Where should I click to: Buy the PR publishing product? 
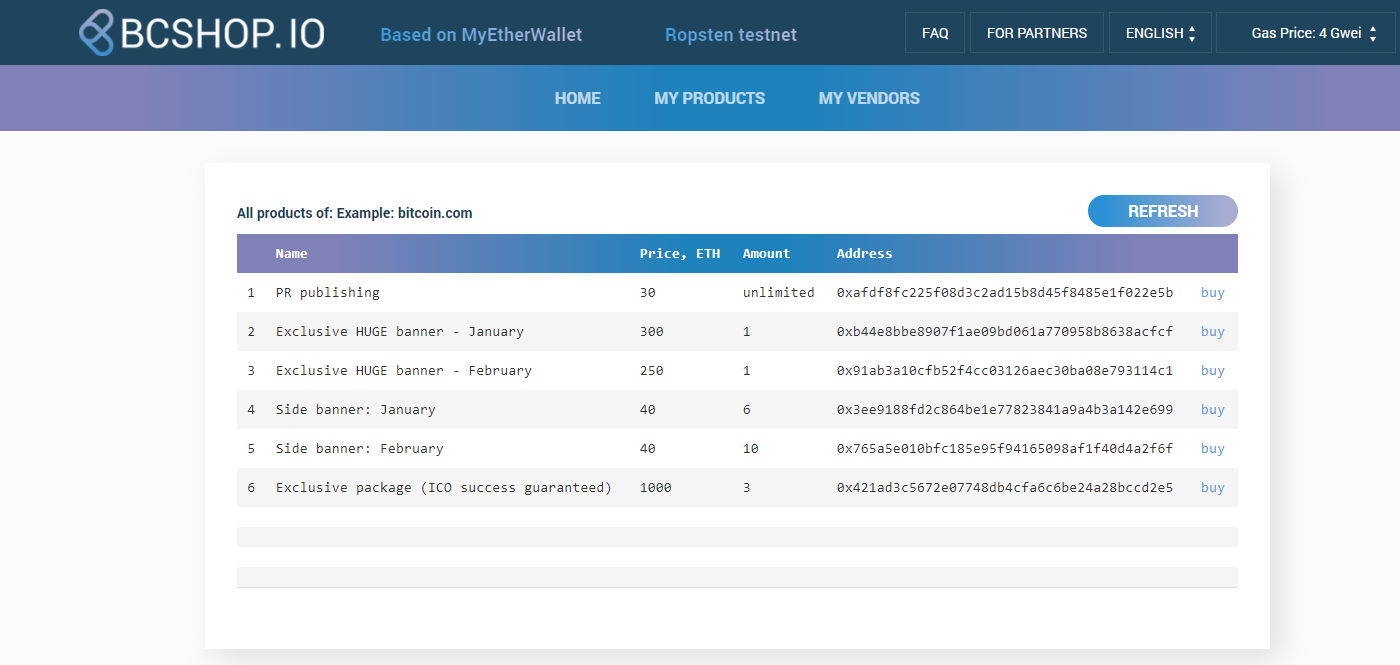(x=1213, y=293)
